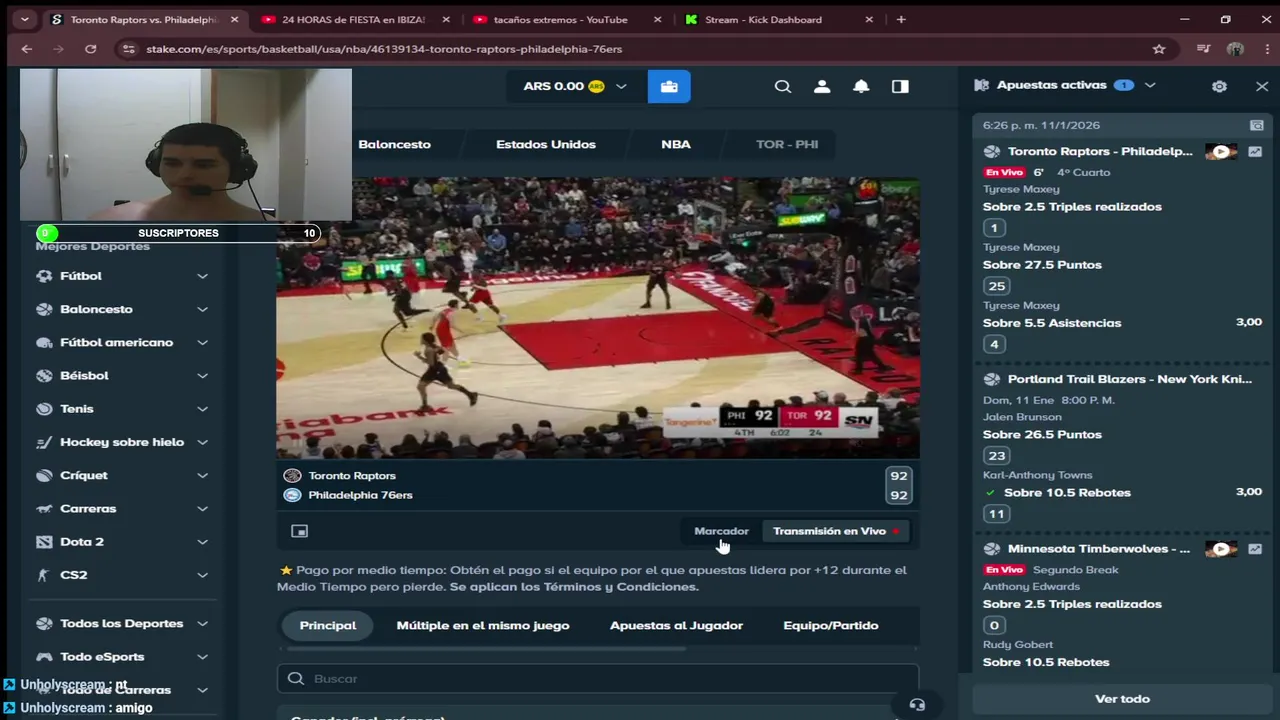The height and width of the screenshot is (720, 1280).
Task: Open the site search magnifier icon
Action: click(x=783, y=87)
